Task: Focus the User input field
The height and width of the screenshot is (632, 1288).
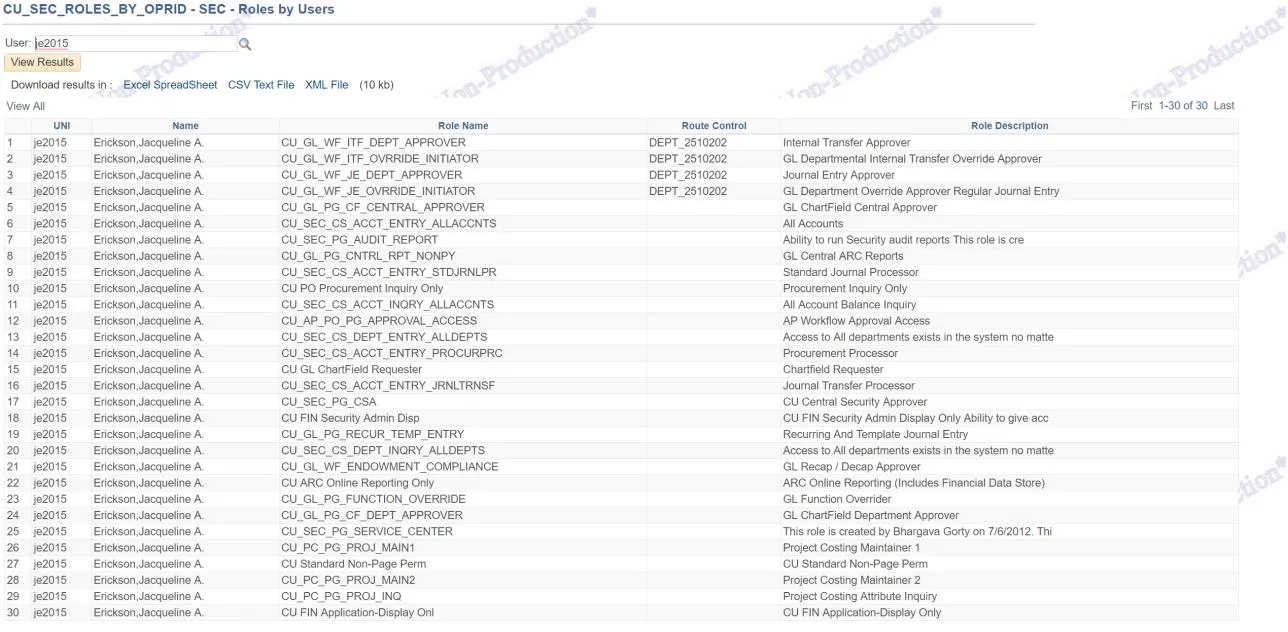Action: coord(135,43)
